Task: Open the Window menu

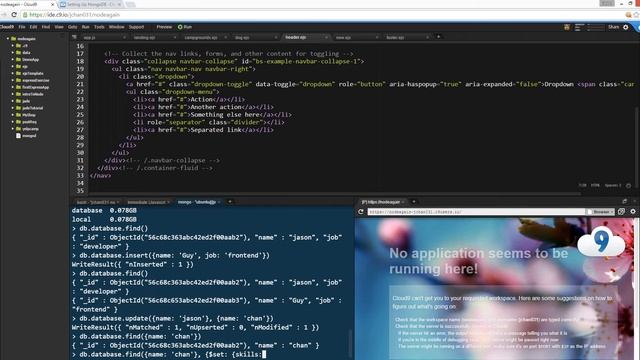Action: point(117,27)
